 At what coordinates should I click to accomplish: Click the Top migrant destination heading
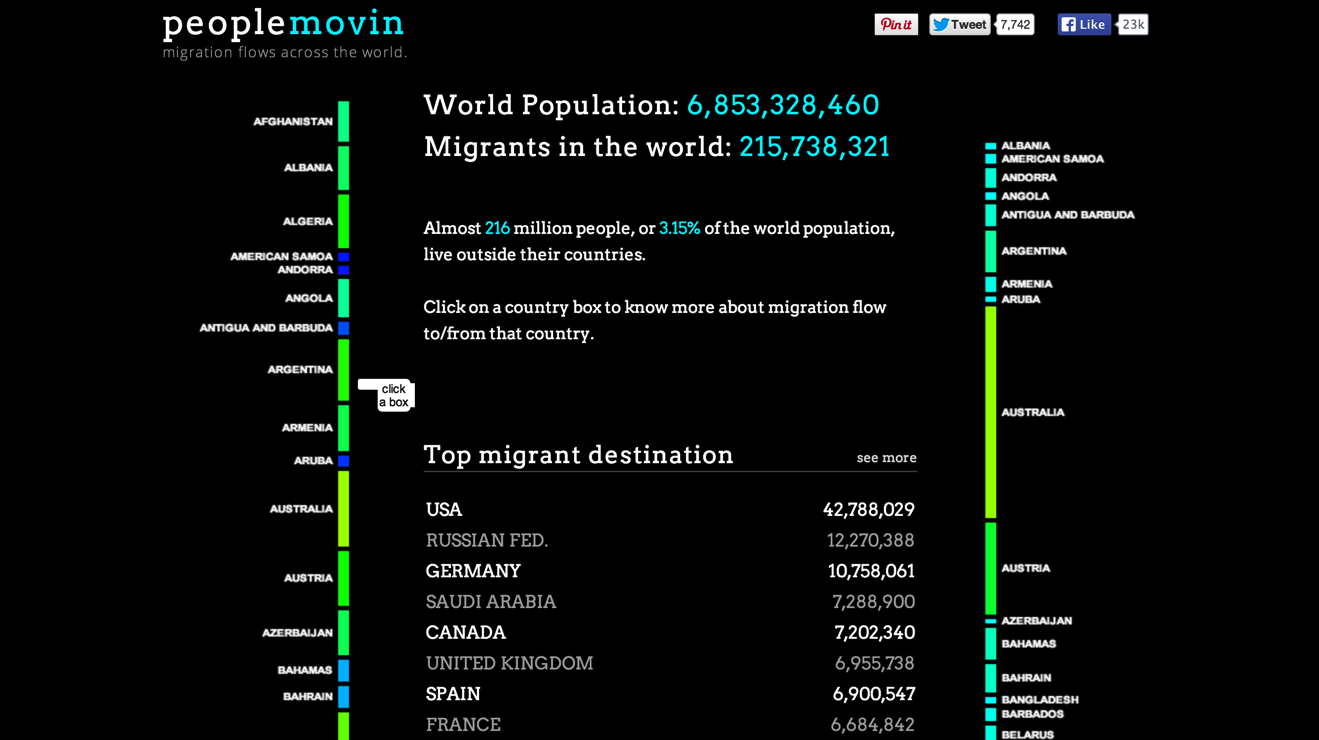579,455
